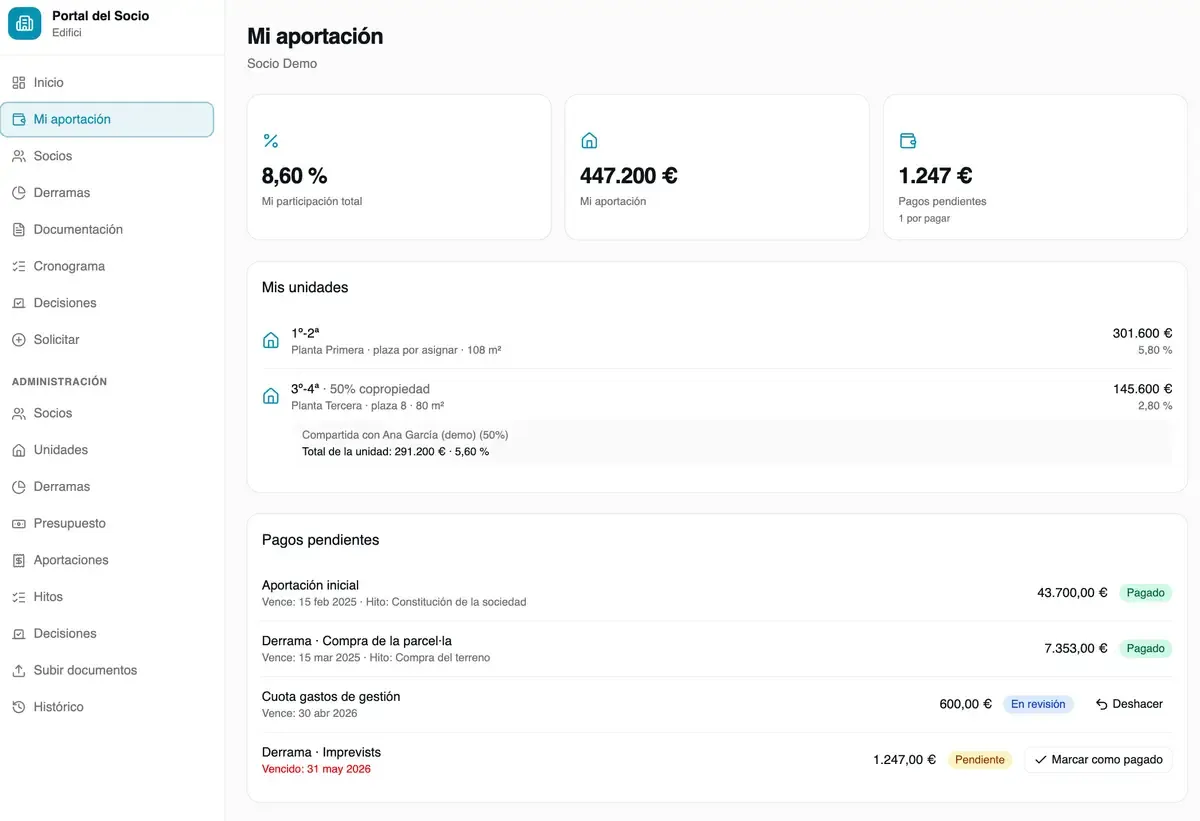The width and height of the screenshot is (1200, 821).
Task: Click the Aportación inicial payment row title
Action: pos(310,586)
